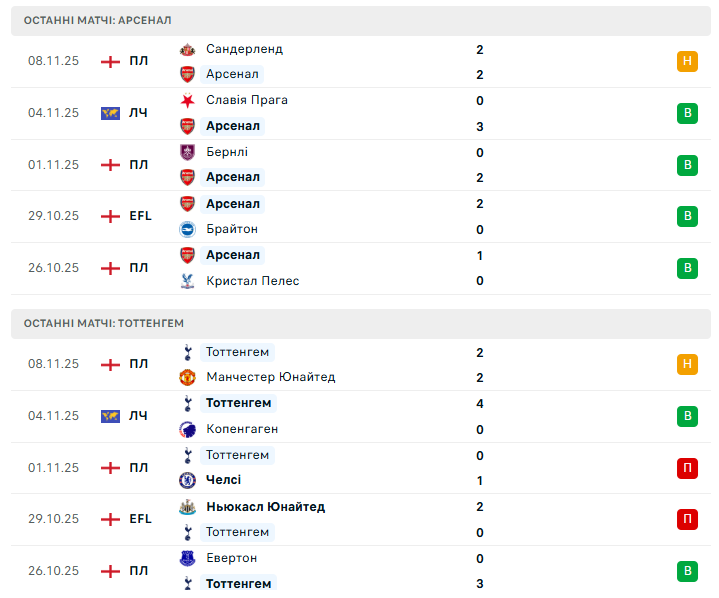Viewport: 719px width, 598px height.
Task: Click the Newcastle United crest icon
Action: (x=187, y=507)
